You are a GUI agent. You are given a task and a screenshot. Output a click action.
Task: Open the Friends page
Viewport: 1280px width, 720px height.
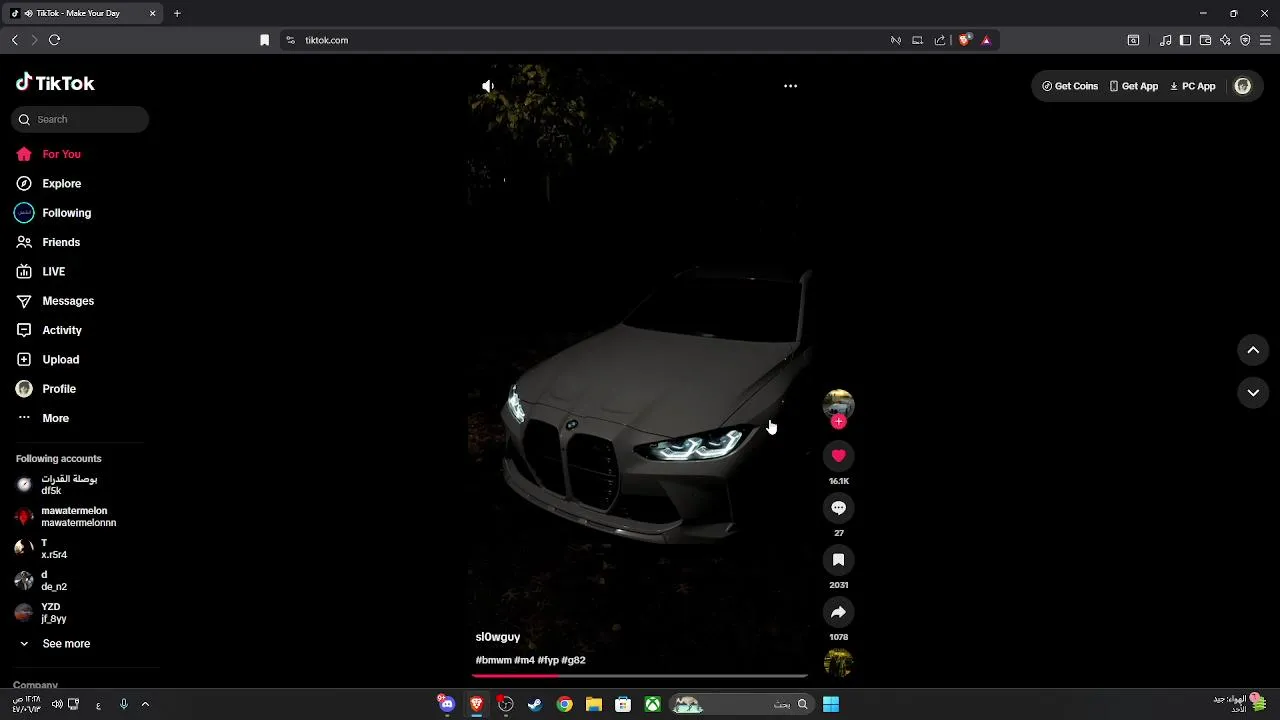48,242
